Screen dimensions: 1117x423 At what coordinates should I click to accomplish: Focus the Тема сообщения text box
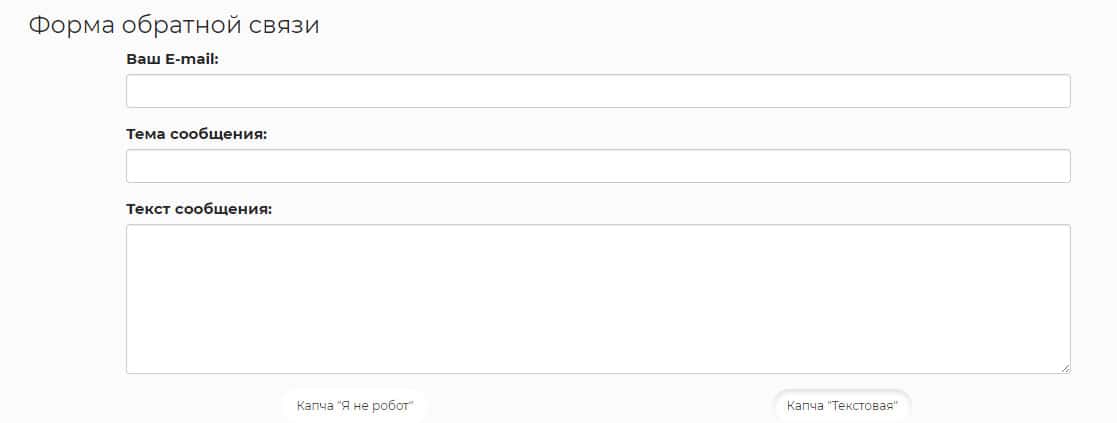[598, 166]
